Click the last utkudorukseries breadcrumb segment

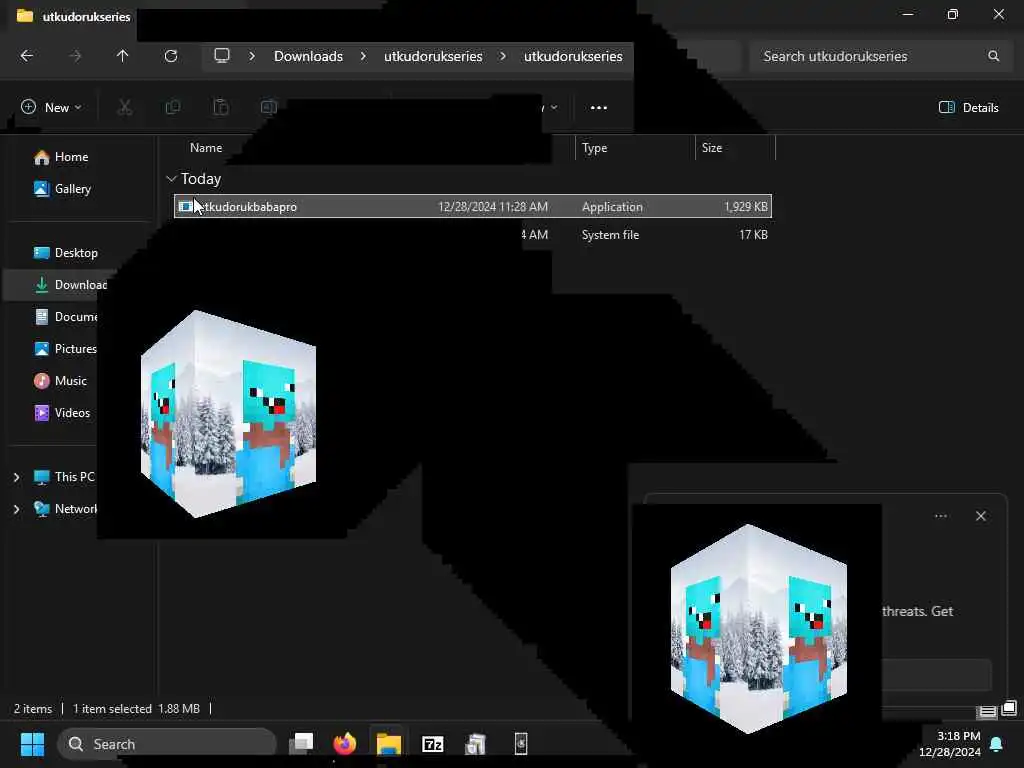(x=573, y=56)
